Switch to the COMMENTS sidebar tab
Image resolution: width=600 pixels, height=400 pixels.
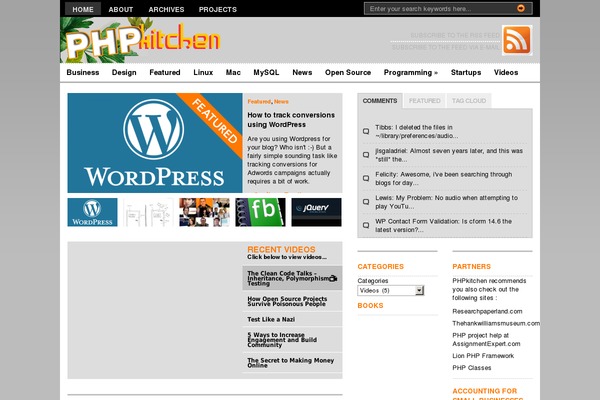point(380,101)
